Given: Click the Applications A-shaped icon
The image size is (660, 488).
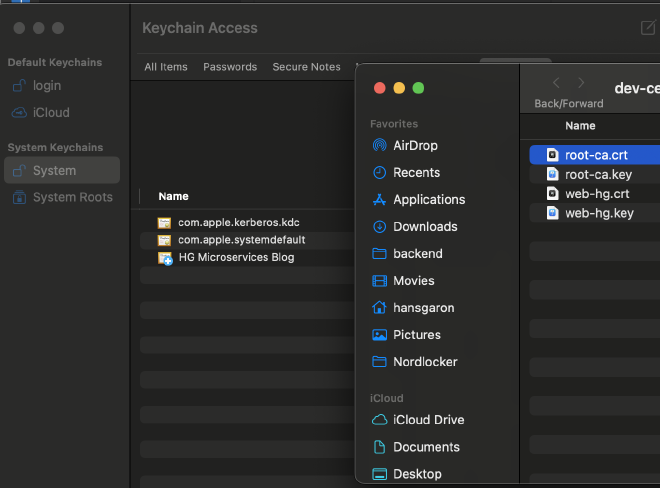Looking at the screenshot, I should point(379,200).
